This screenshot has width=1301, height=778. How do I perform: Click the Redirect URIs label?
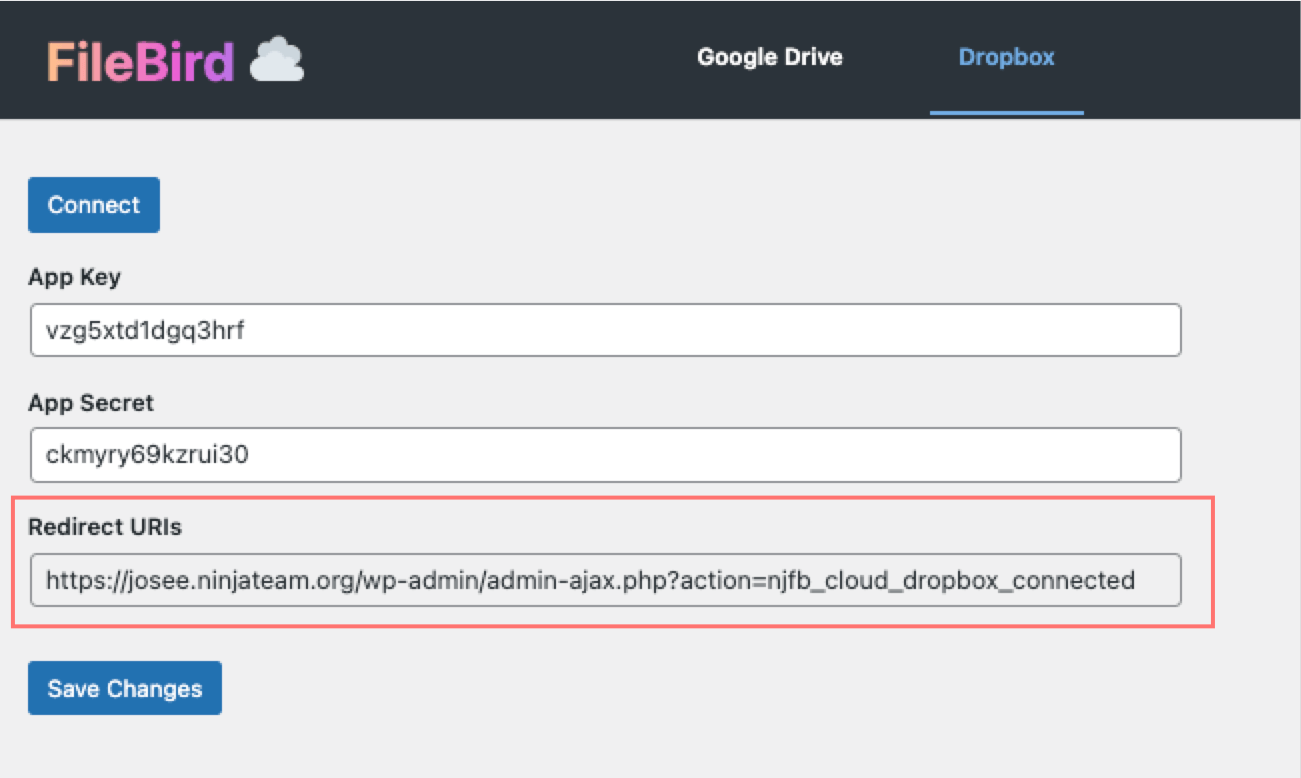(105, 527)
